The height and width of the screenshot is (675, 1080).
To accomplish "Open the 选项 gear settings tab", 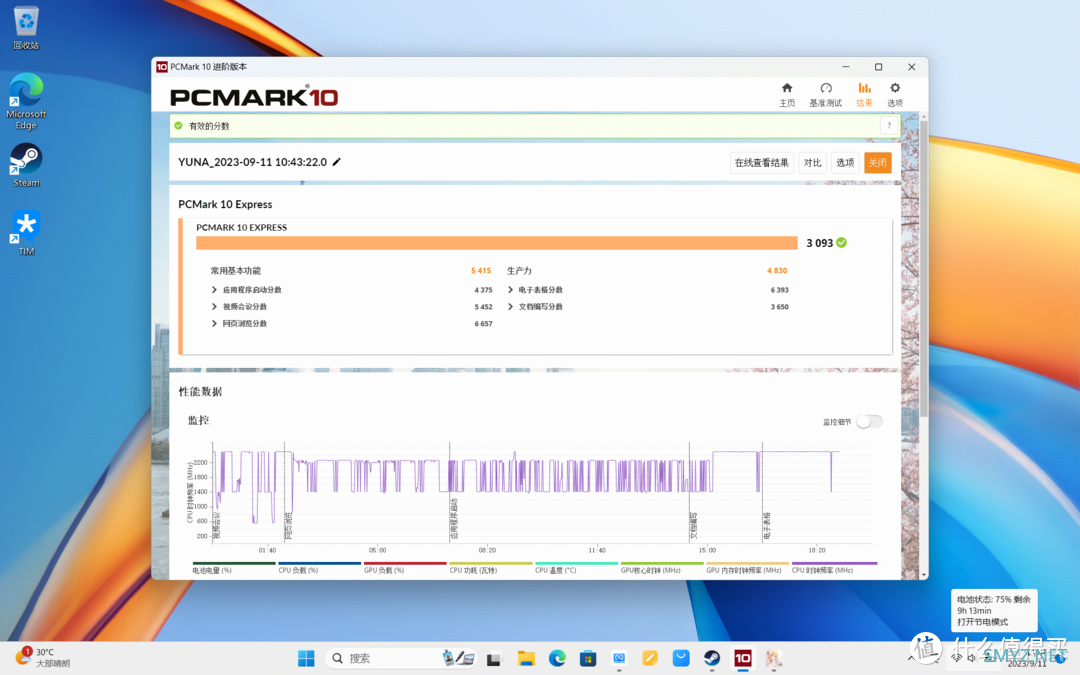I will [895, 94].
